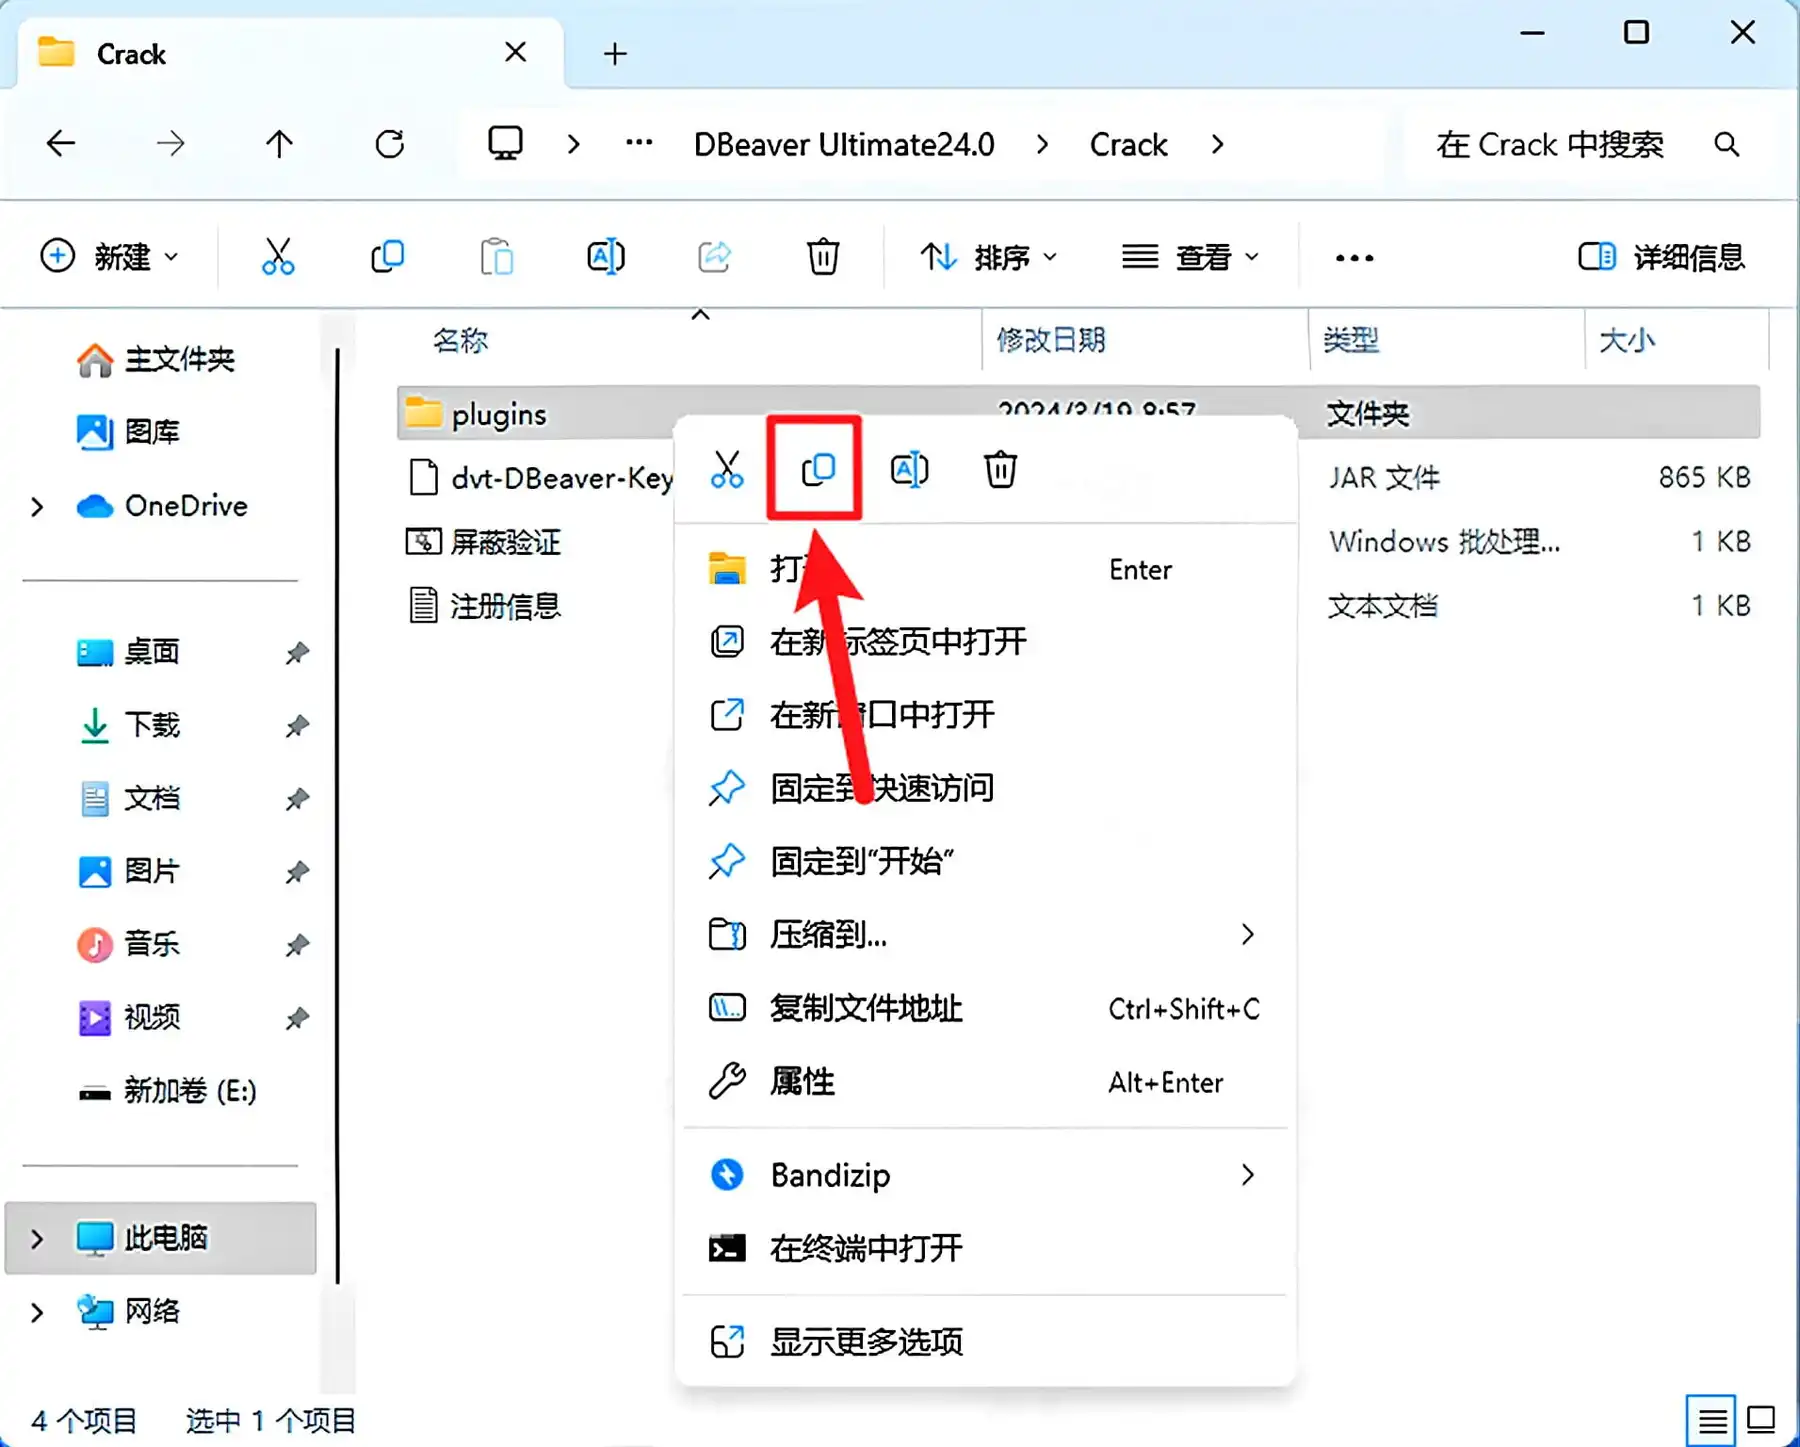
Task: Go up one folder level
Action: tap(279, 144)
